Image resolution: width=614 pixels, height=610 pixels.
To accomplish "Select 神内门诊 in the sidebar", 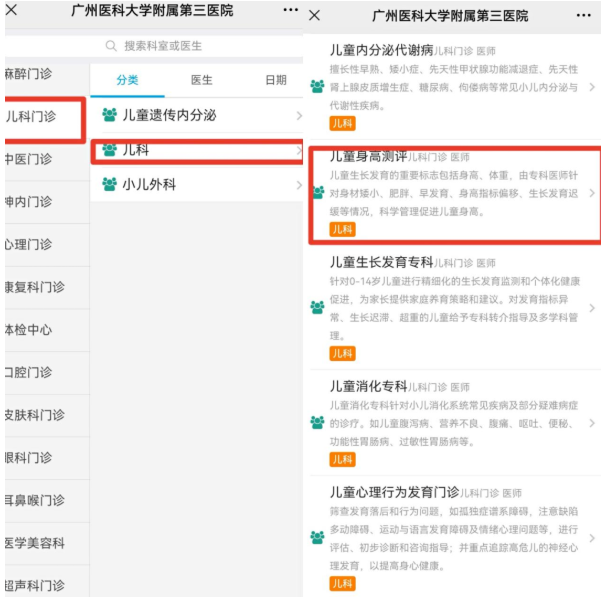I will [28, 202].
